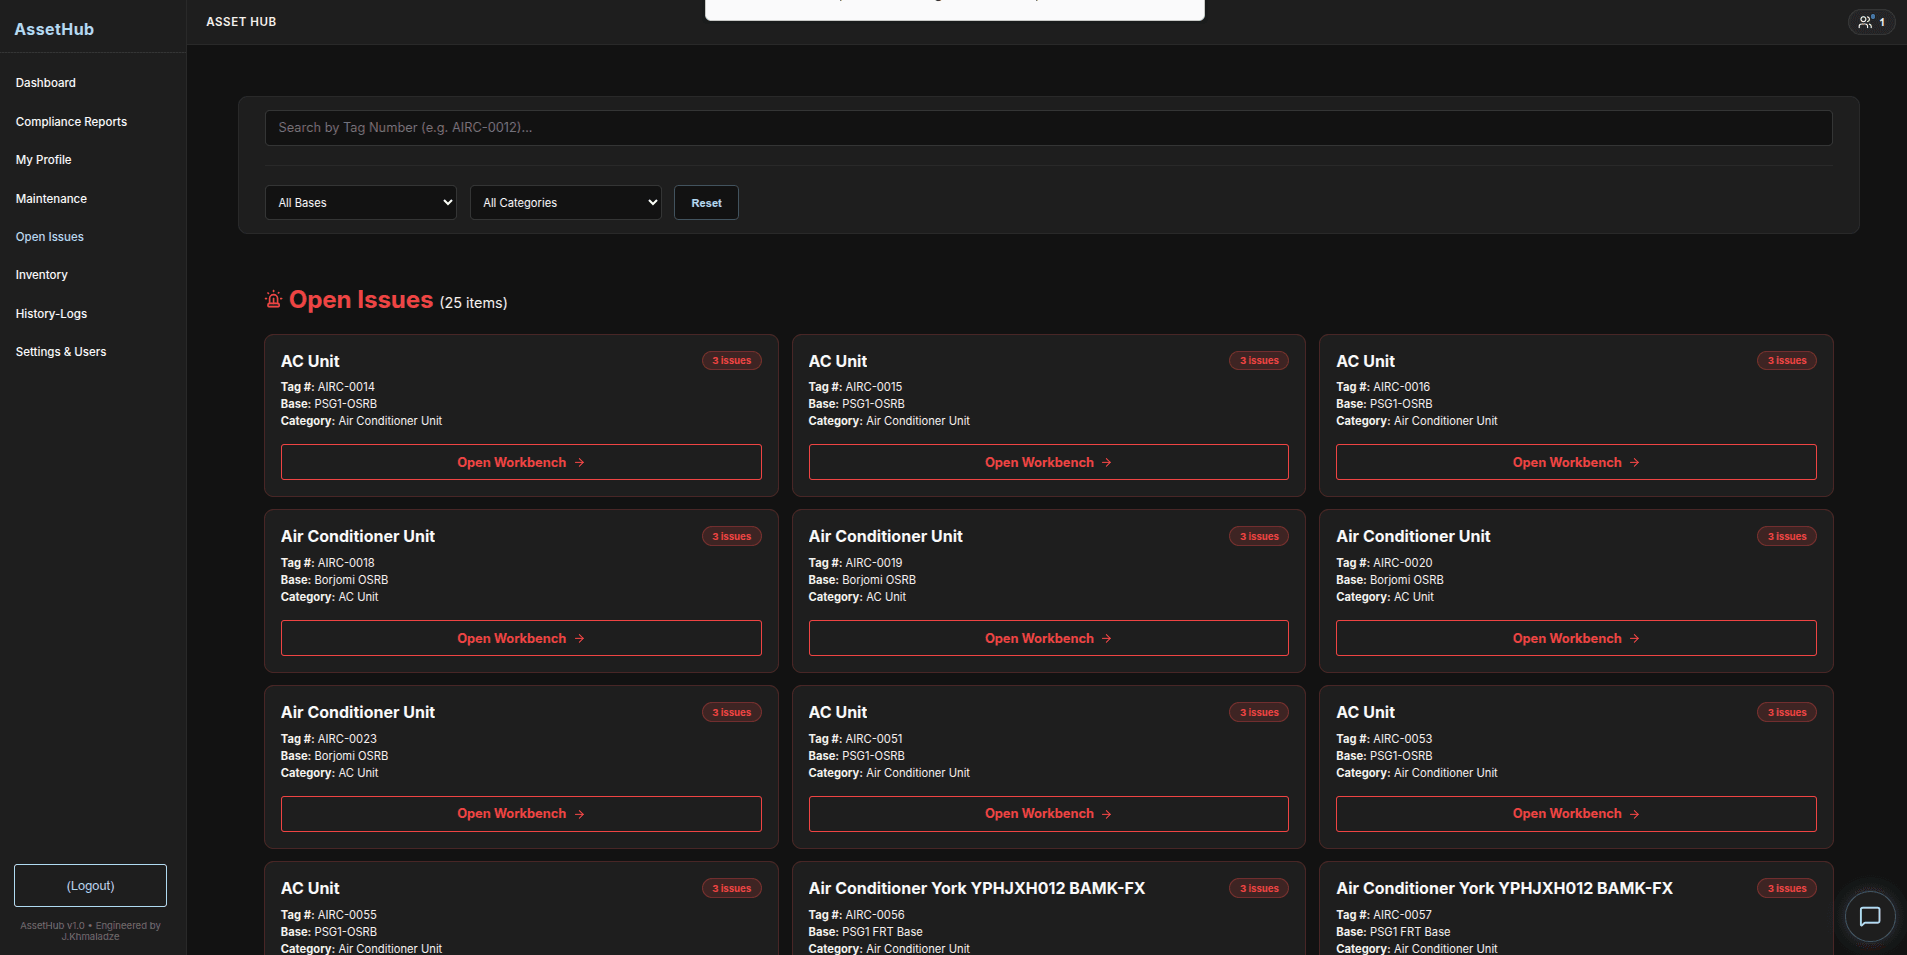This screenshot has height=955, width=1907.
Task: Click tag number AIRC-0055
Action: 347,915
